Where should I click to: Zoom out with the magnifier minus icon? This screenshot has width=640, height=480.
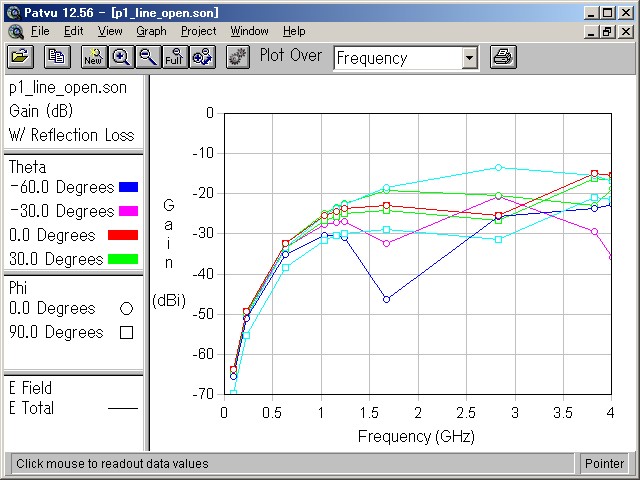tap(148, 56)
